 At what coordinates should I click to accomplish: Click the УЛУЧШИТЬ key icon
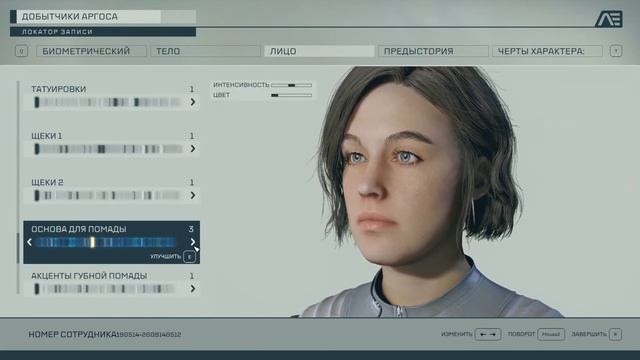click(x=189, y=257)
